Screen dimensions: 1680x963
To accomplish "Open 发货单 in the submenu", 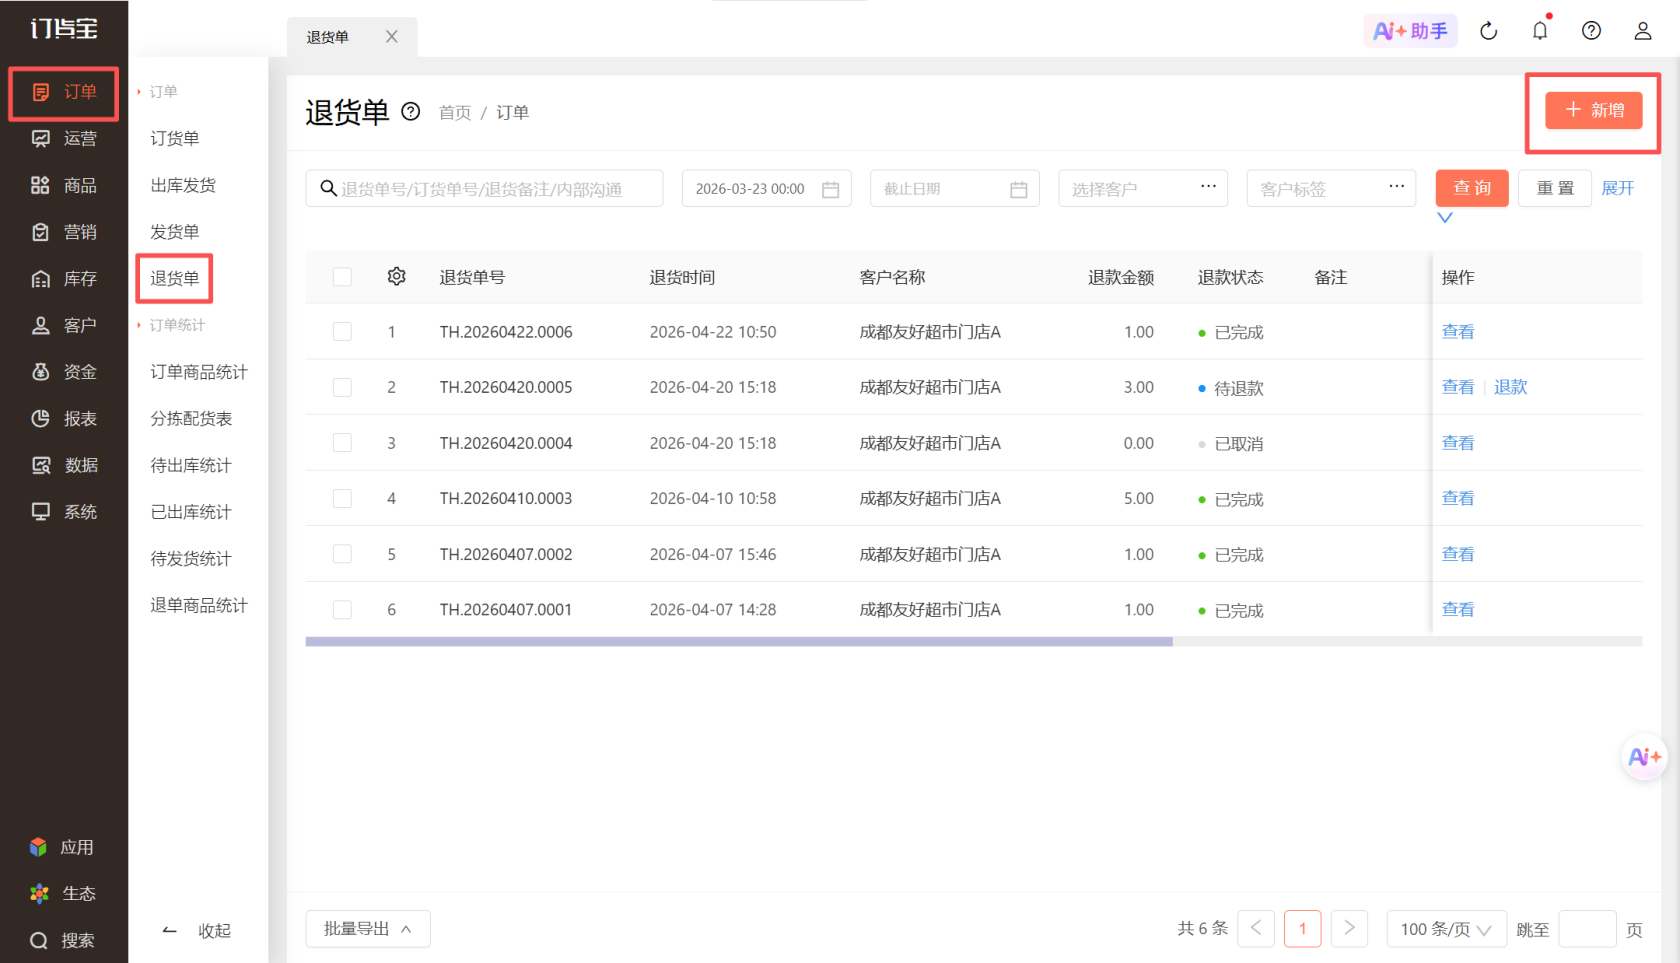I will [x=175, y=232].
